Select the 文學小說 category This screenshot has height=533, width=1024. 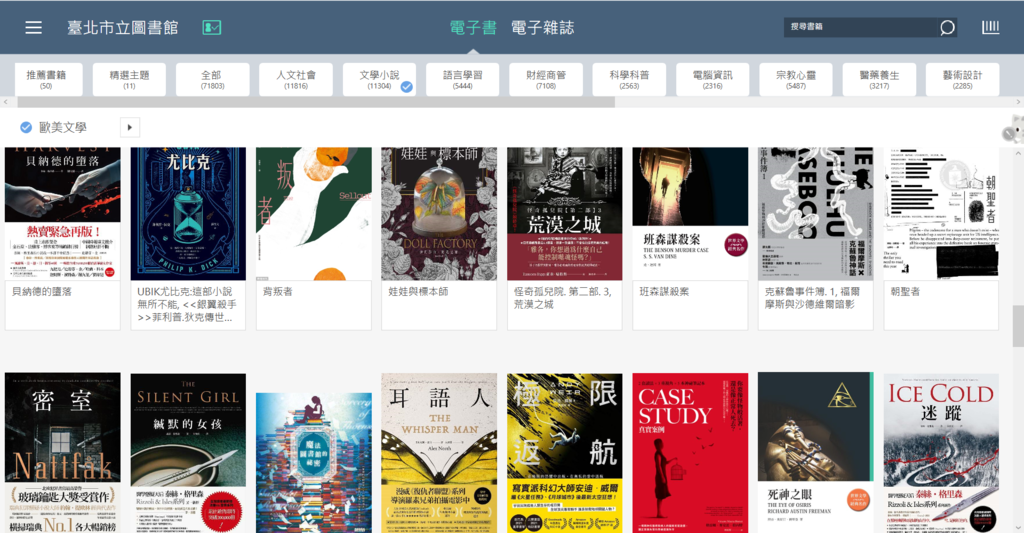coord(379,80)
